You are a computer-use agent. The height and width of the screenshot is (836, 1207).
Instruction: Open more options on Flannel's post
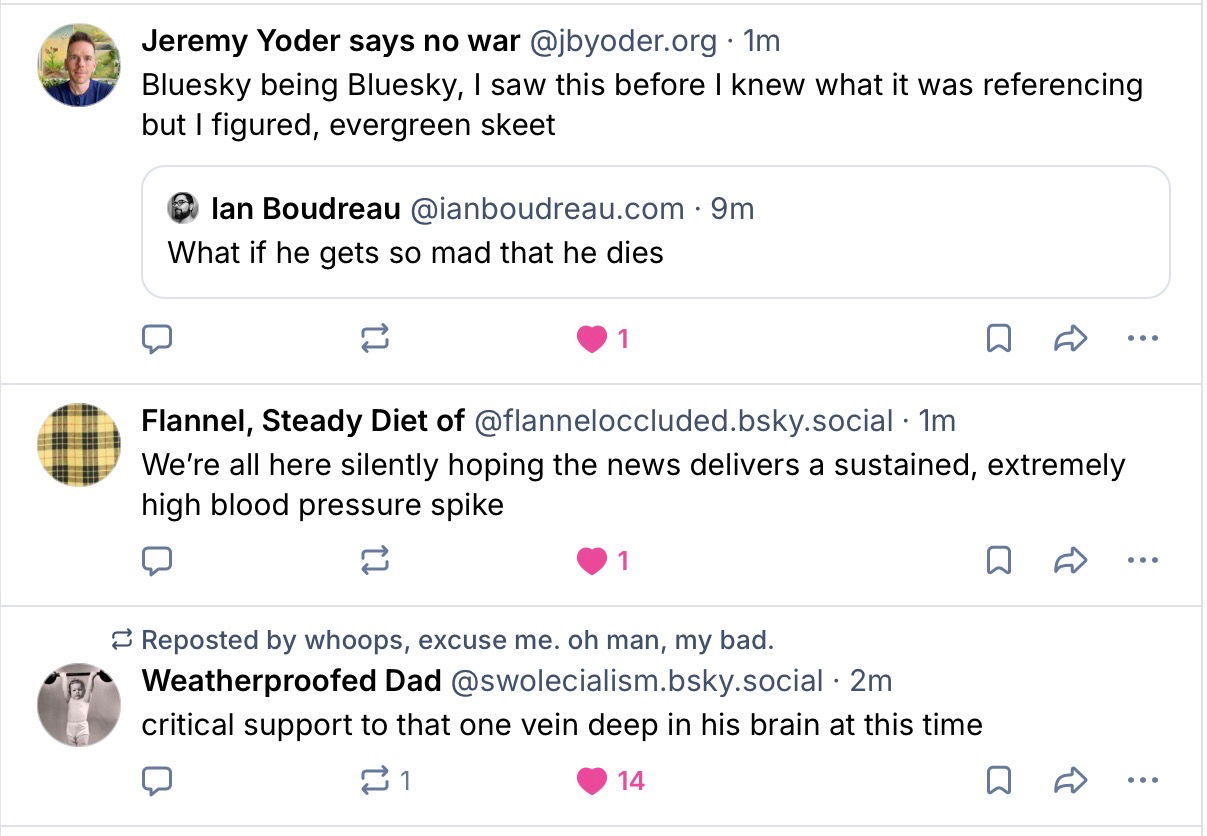1141,561
